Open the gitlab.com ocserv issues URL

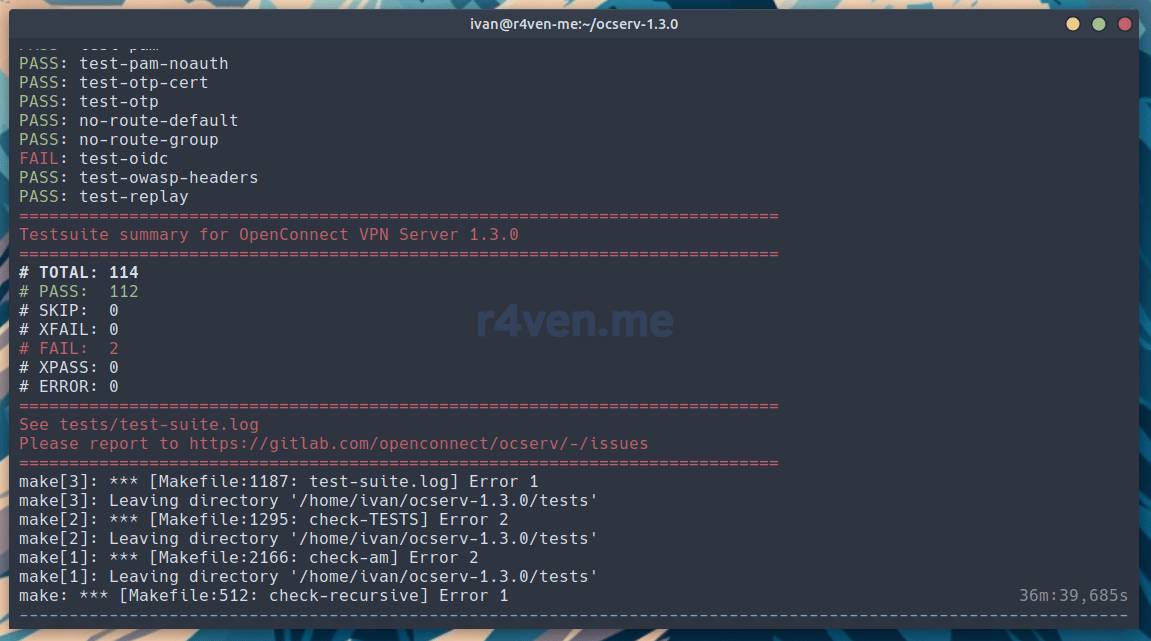pyautogui.click(x=418, y=443)
